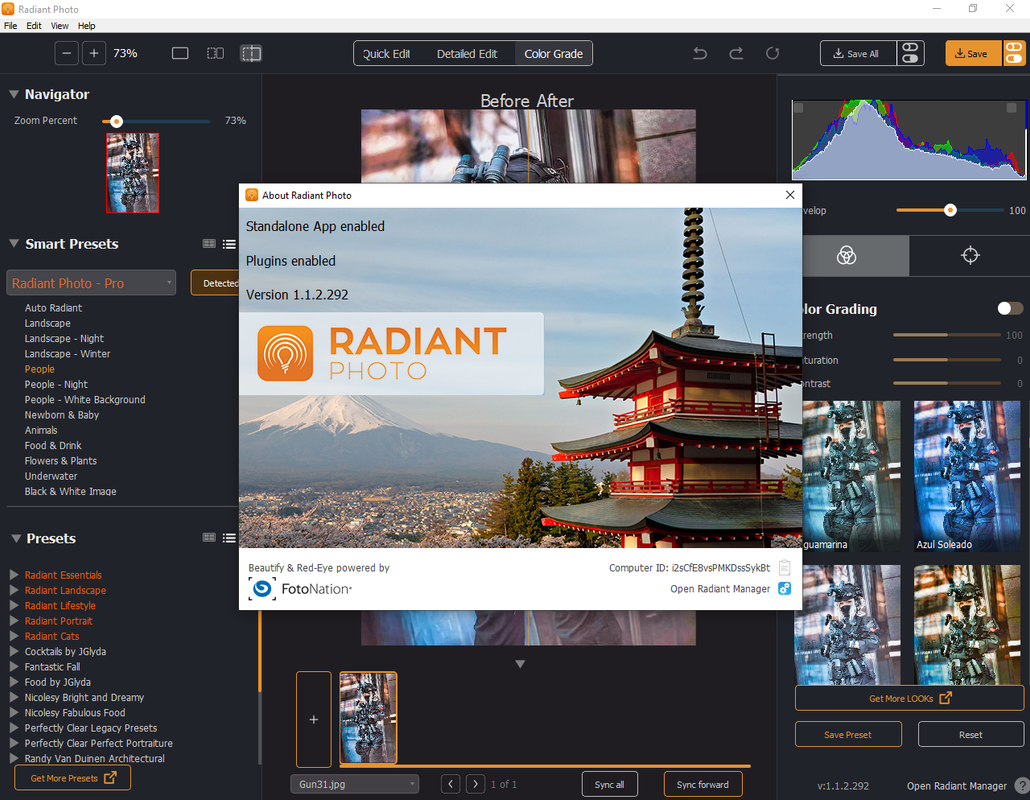Switch to single image view
Screen dimensions: 1030x800
coord(180,53)
